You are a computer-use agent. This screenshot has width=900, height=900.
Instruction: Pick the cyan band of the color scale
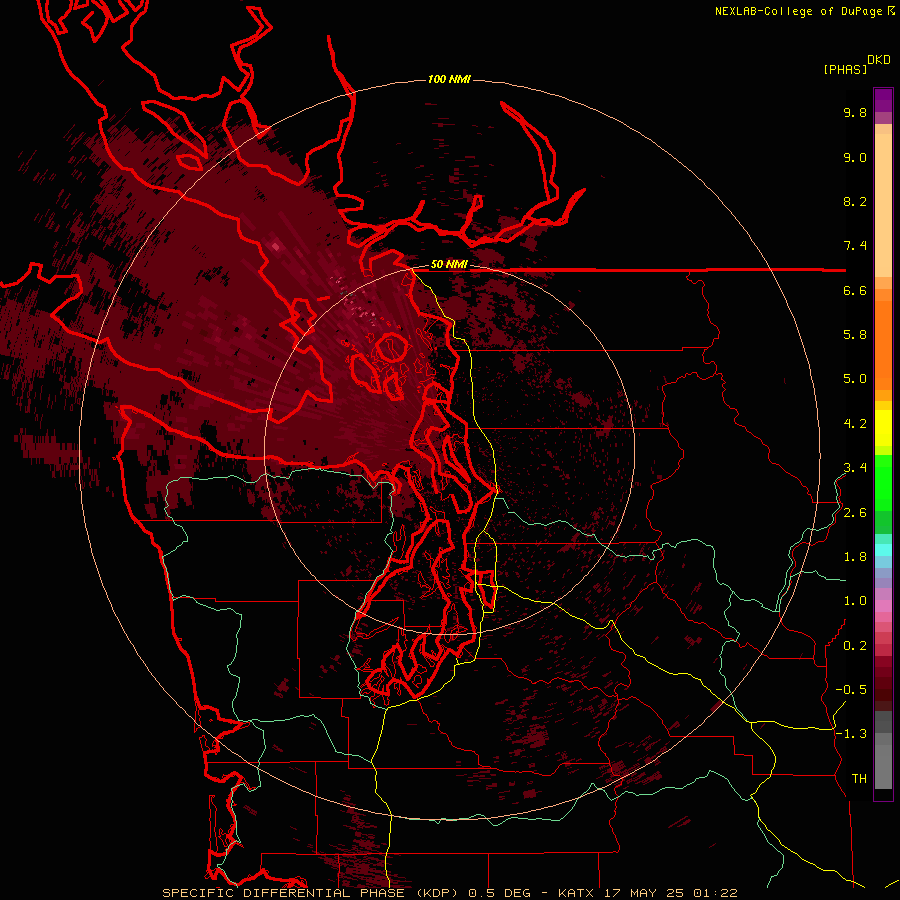click(x=883, y=550)
